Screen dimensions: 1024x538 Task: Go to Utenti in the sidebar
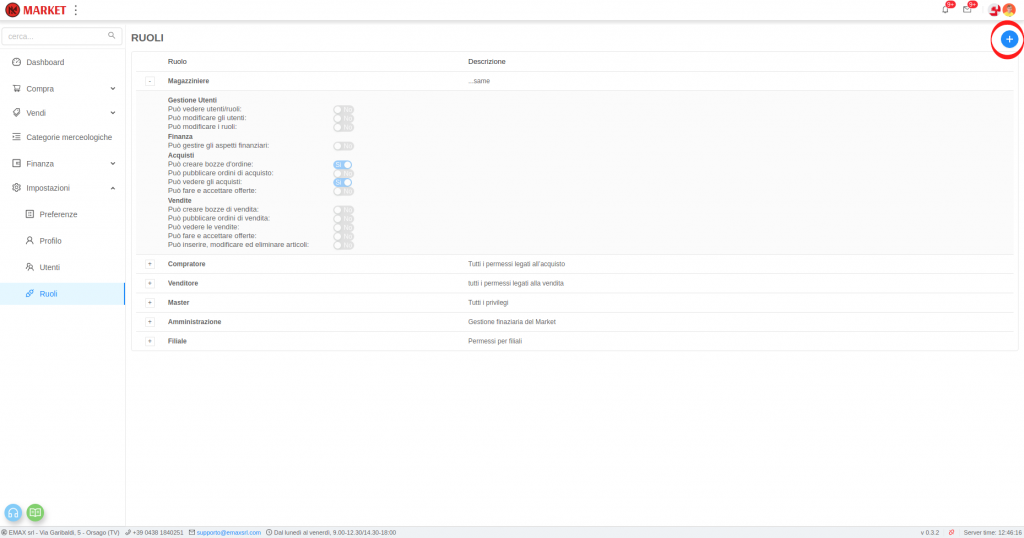[x=49, y=267]
